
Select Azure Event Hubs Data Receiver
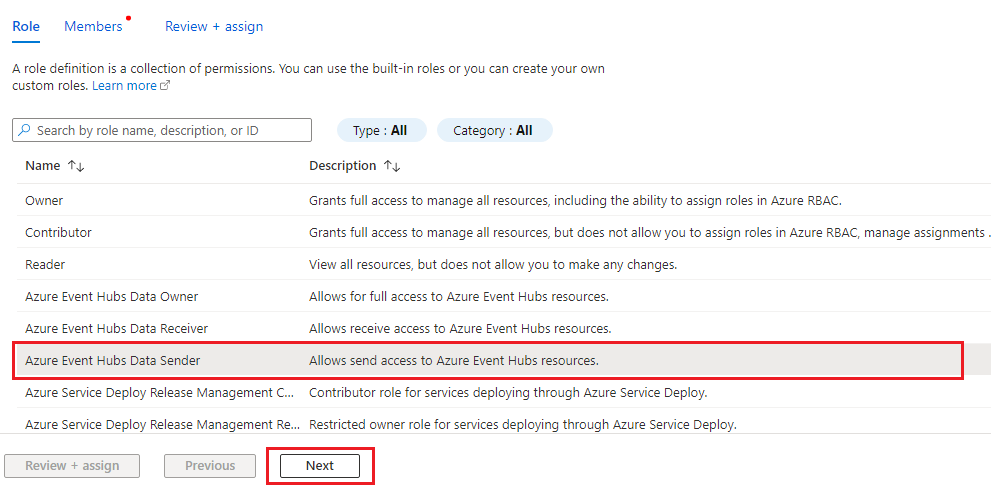pos(116,328)
